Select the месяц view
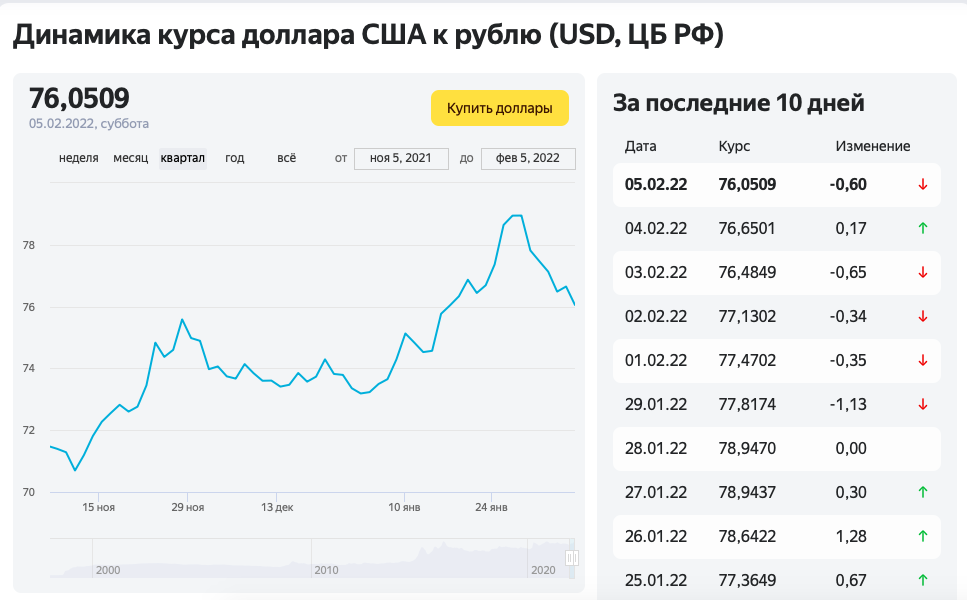Screen dimensions: 967x600 click(130, 158)
